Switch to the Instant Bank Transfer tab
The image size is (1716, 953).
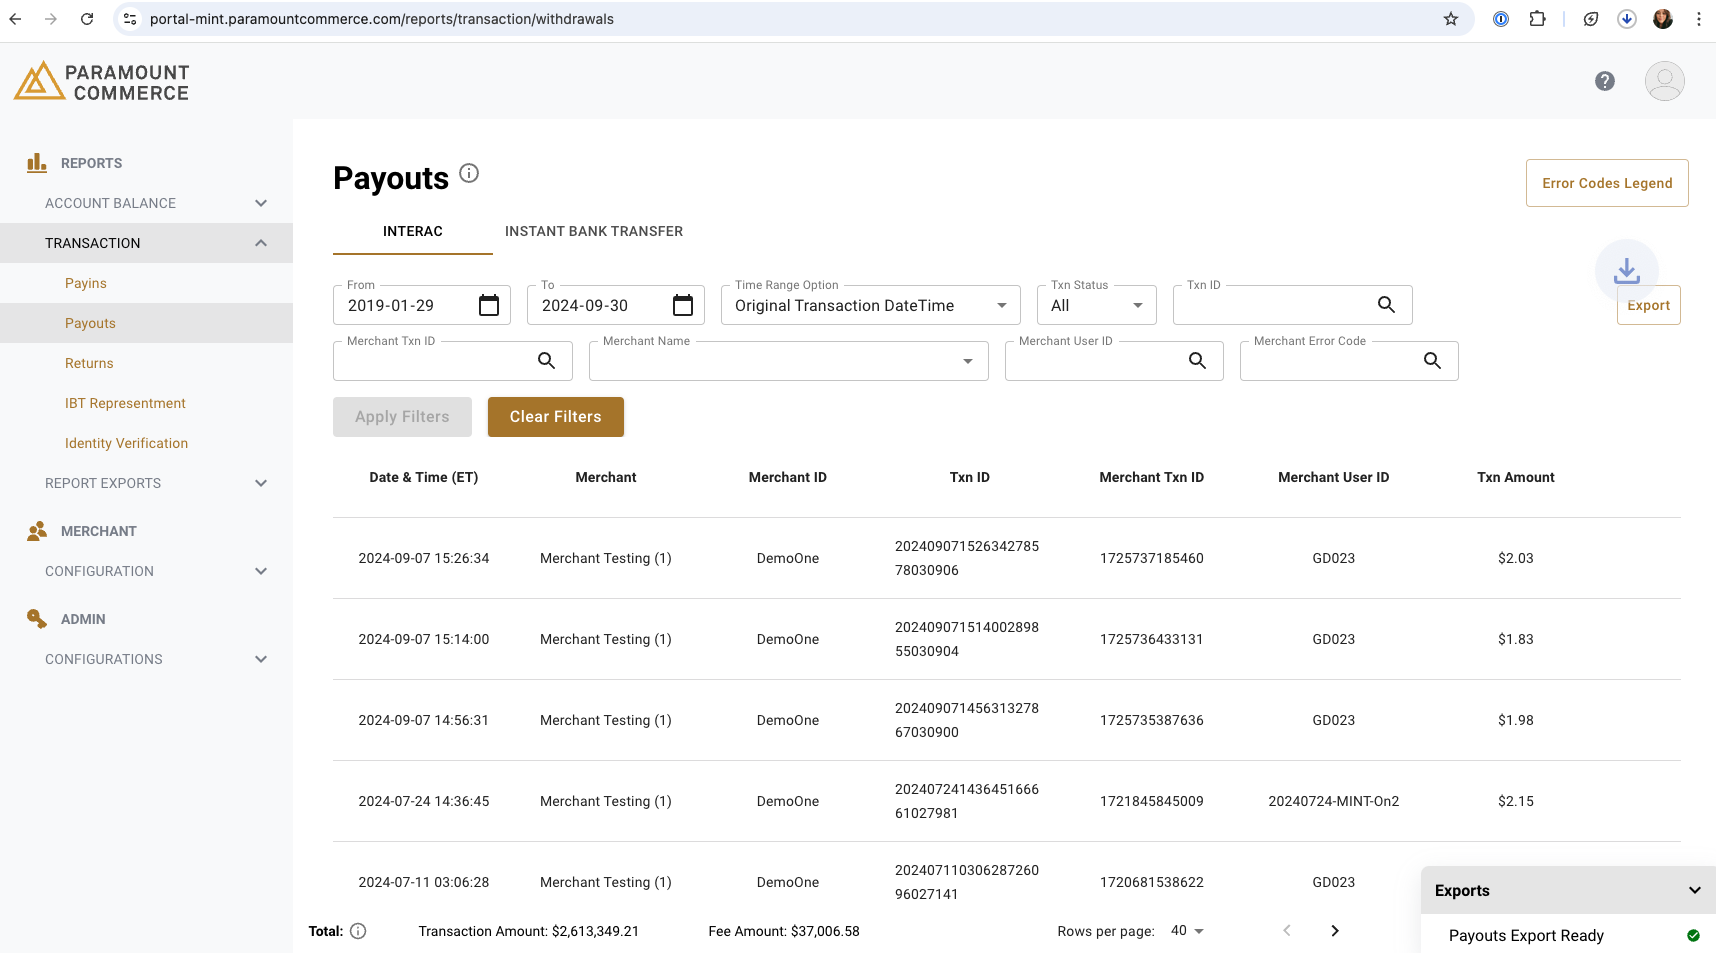pyautogui.click(x=594, y=231)
